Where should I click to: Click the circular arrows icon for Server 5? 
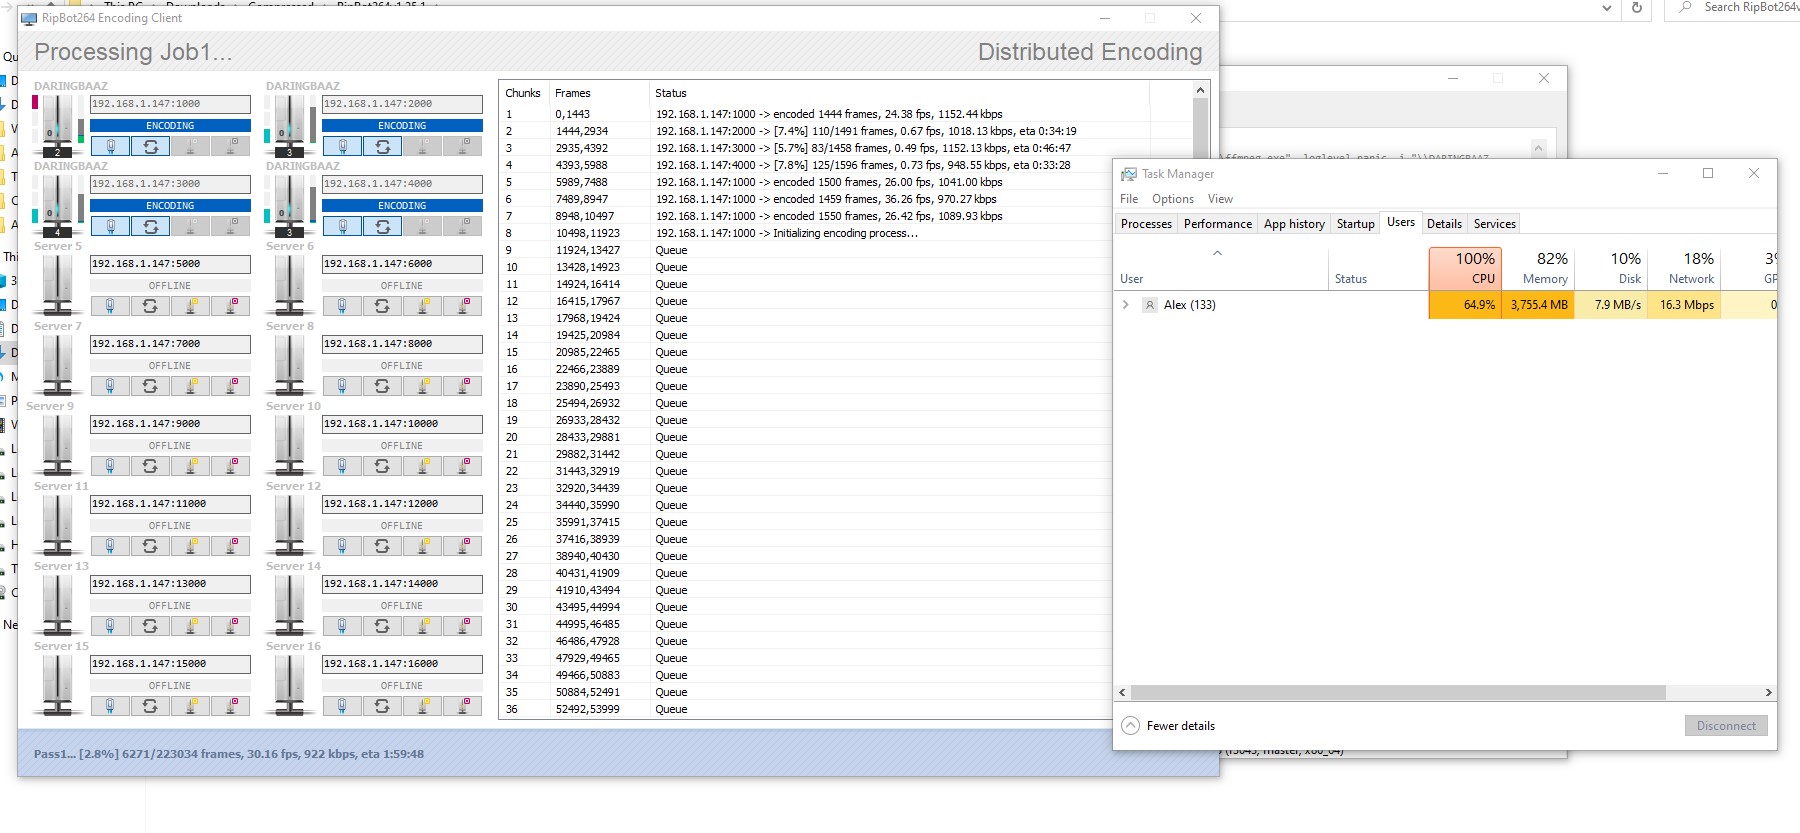[x=150, y=306]
